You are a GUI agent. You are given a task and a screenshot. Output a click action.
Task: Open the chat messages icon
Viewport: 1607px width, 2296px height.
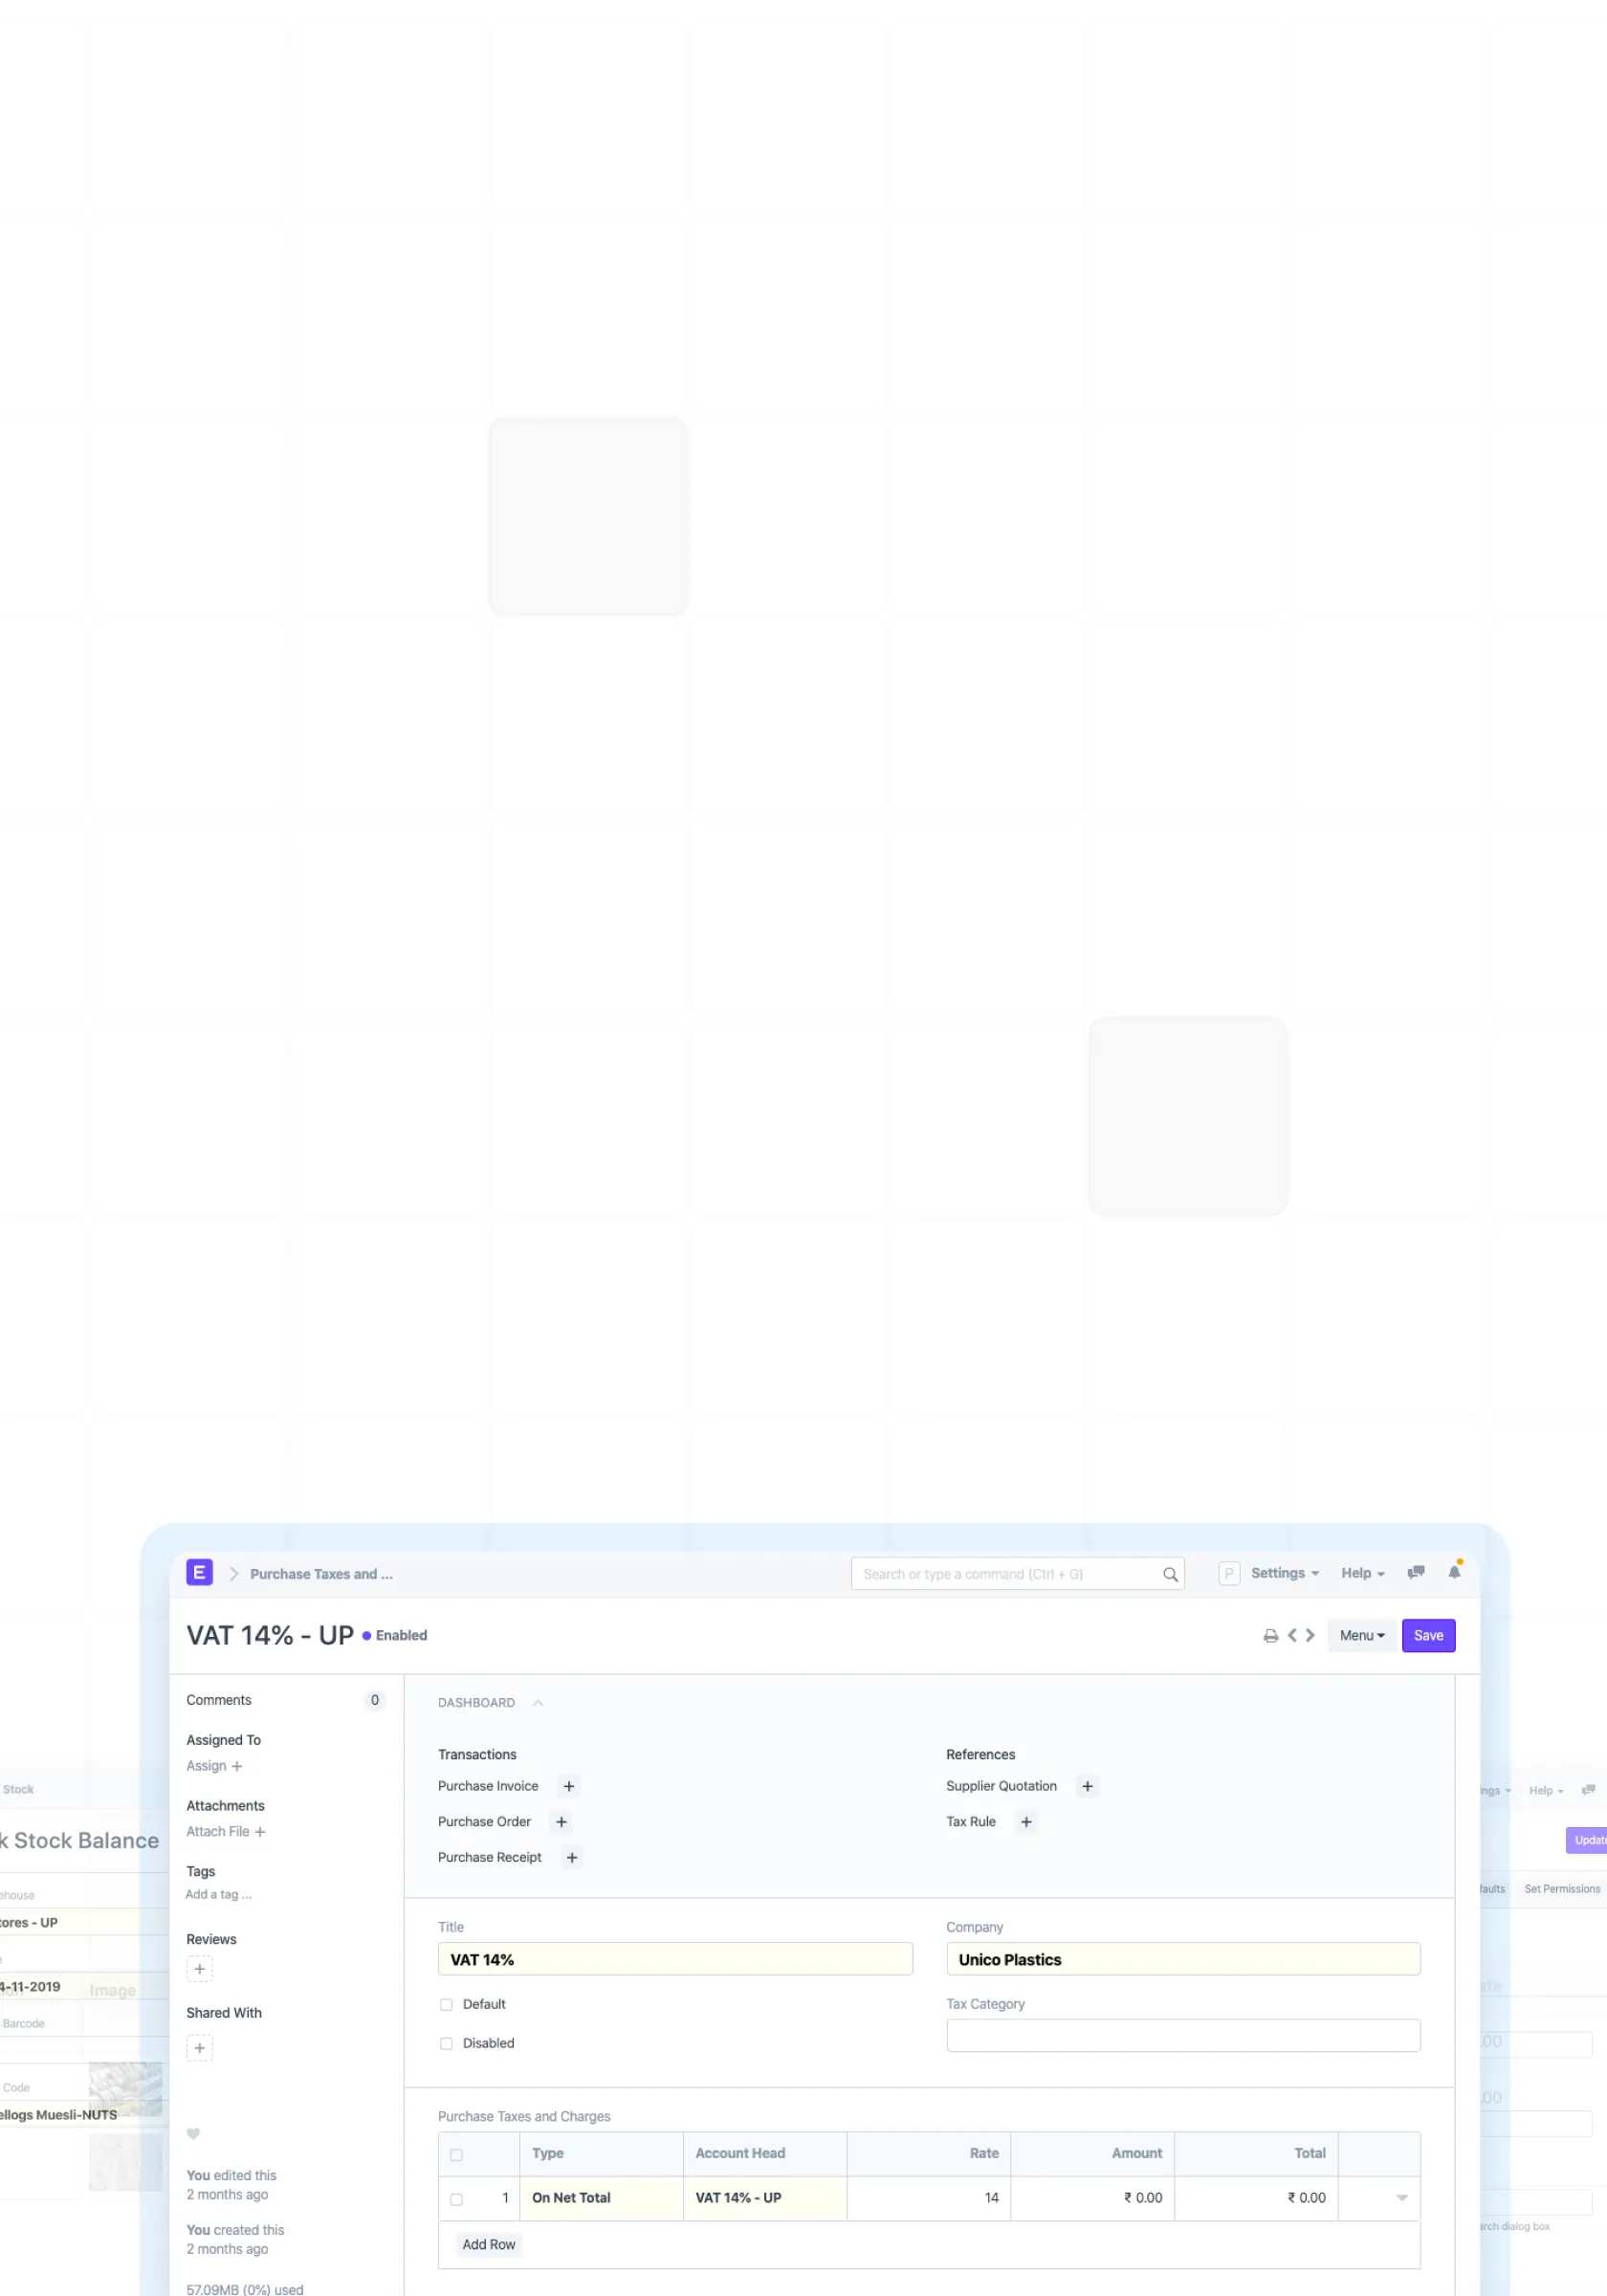pos(1415,1572)
